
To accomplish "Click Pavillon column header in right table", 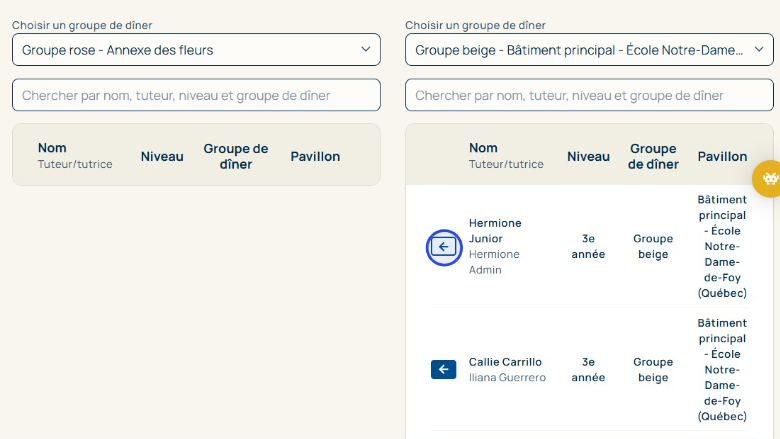I will pyautogui.click(x=722, y=156).
